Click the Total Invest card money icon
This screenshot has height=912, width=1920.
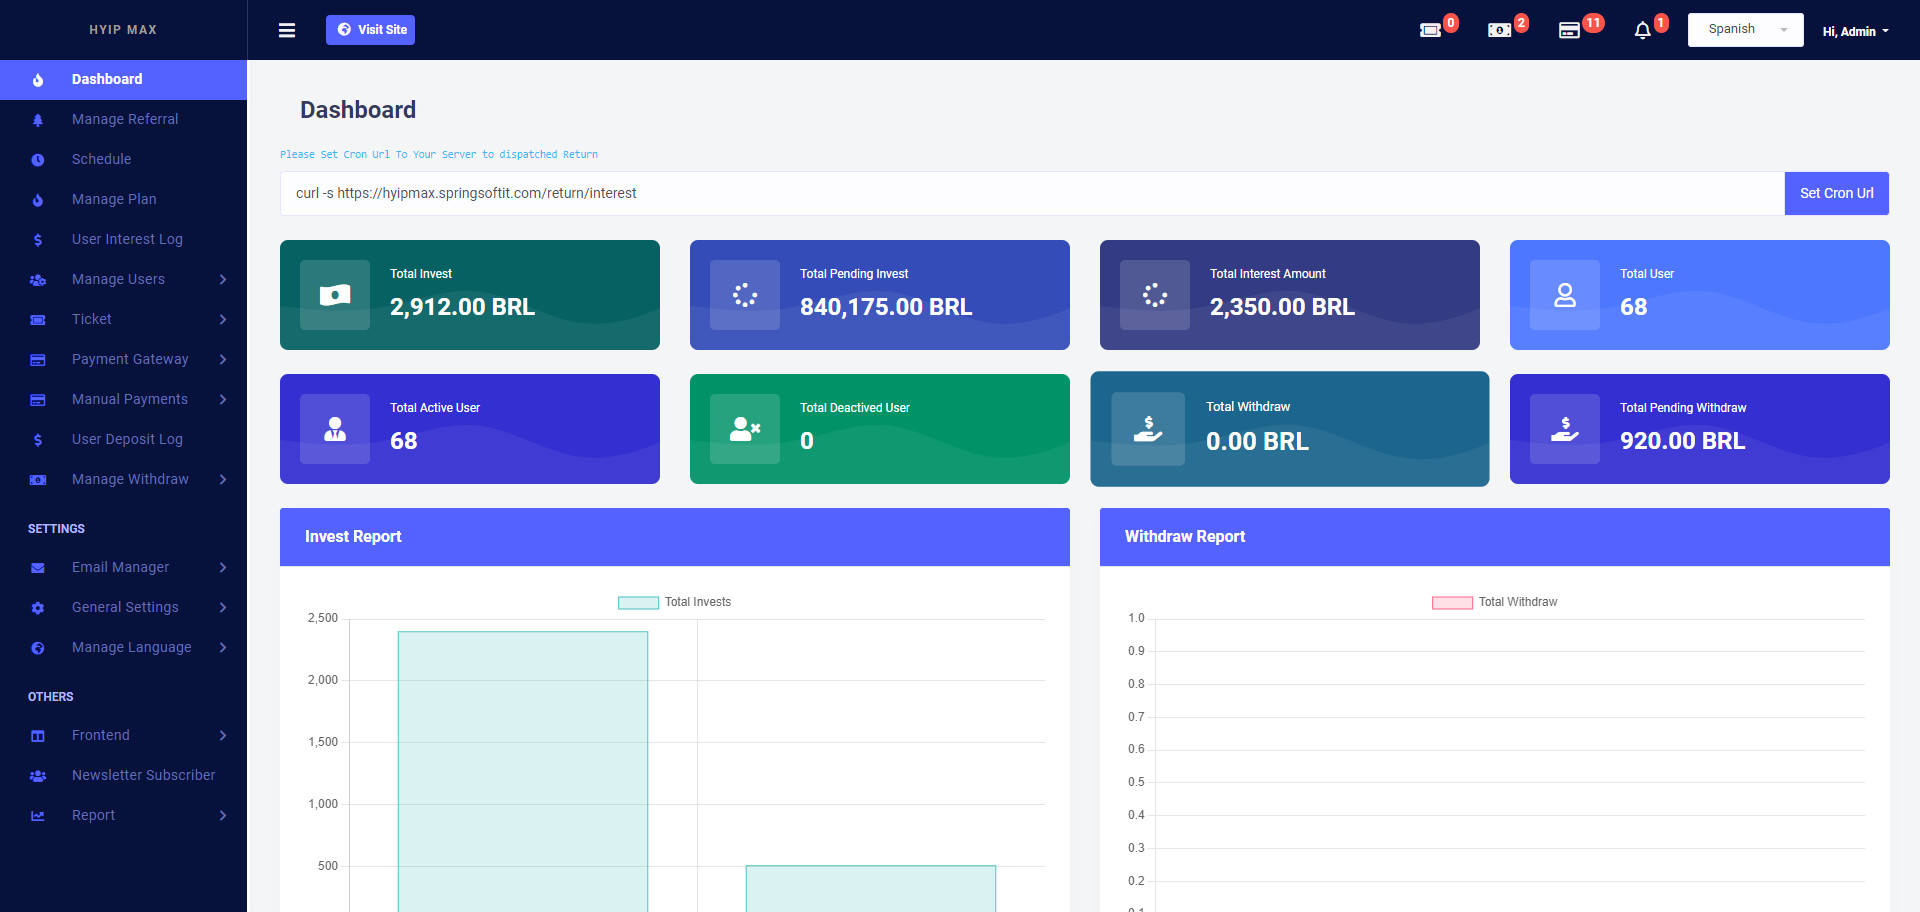click(335, 295)
